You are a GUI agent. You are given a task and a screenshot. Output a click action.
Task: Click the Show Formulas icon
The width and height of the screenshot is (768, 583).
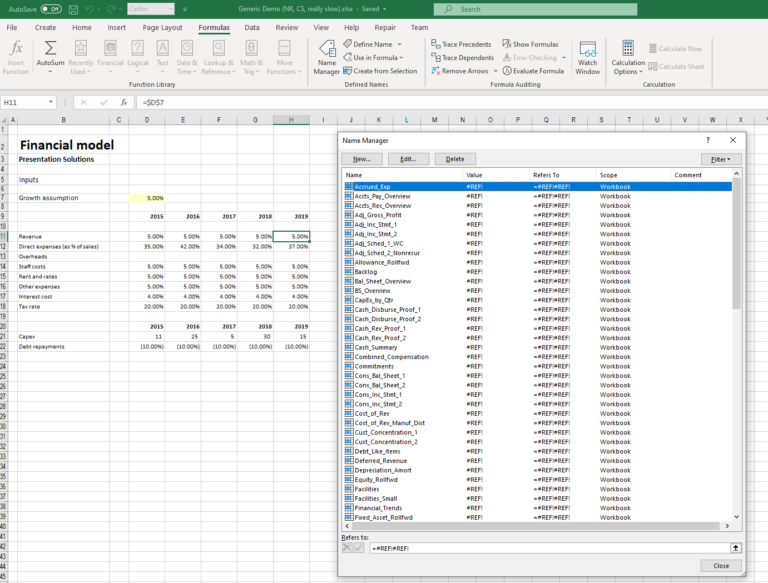click(x=530, y=44)
